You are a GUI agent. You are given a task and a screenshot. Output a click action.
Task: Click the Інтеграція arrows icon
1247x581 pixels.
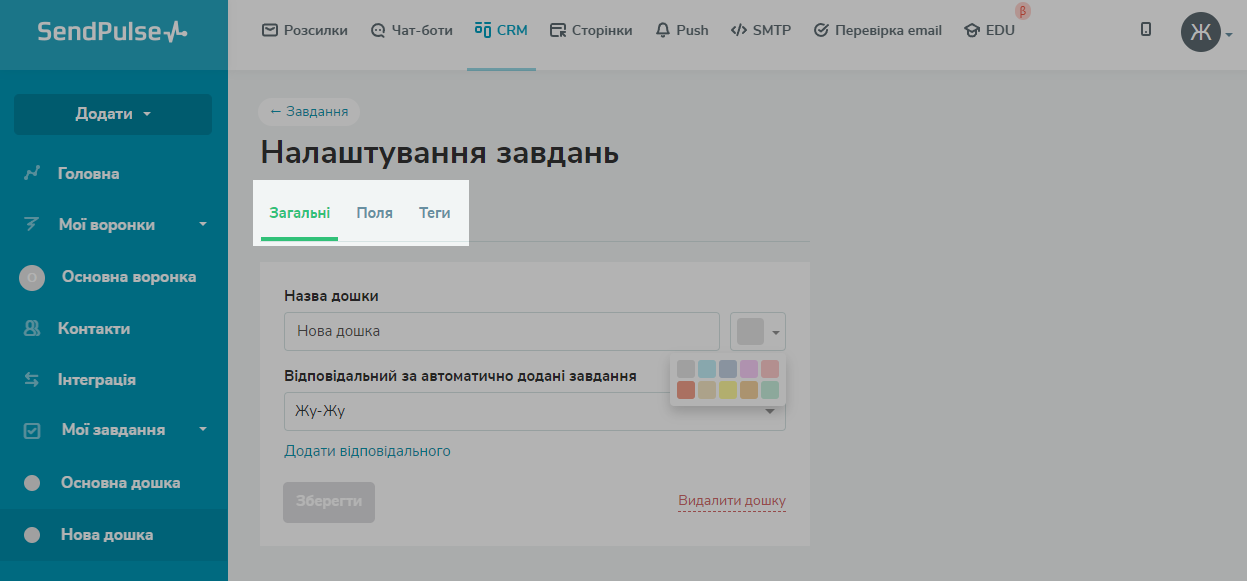(32, 380)
